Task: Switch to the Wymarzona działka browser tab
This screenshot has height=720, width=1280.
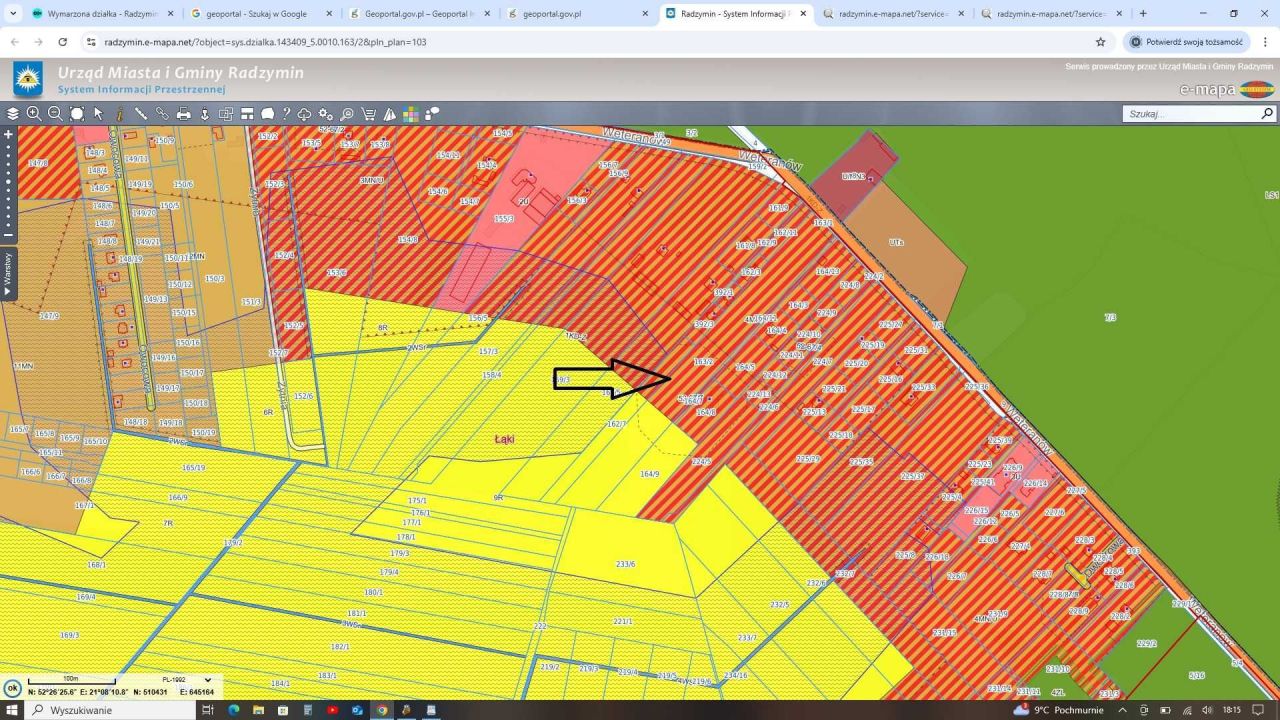Action: [x=100, y=14]
